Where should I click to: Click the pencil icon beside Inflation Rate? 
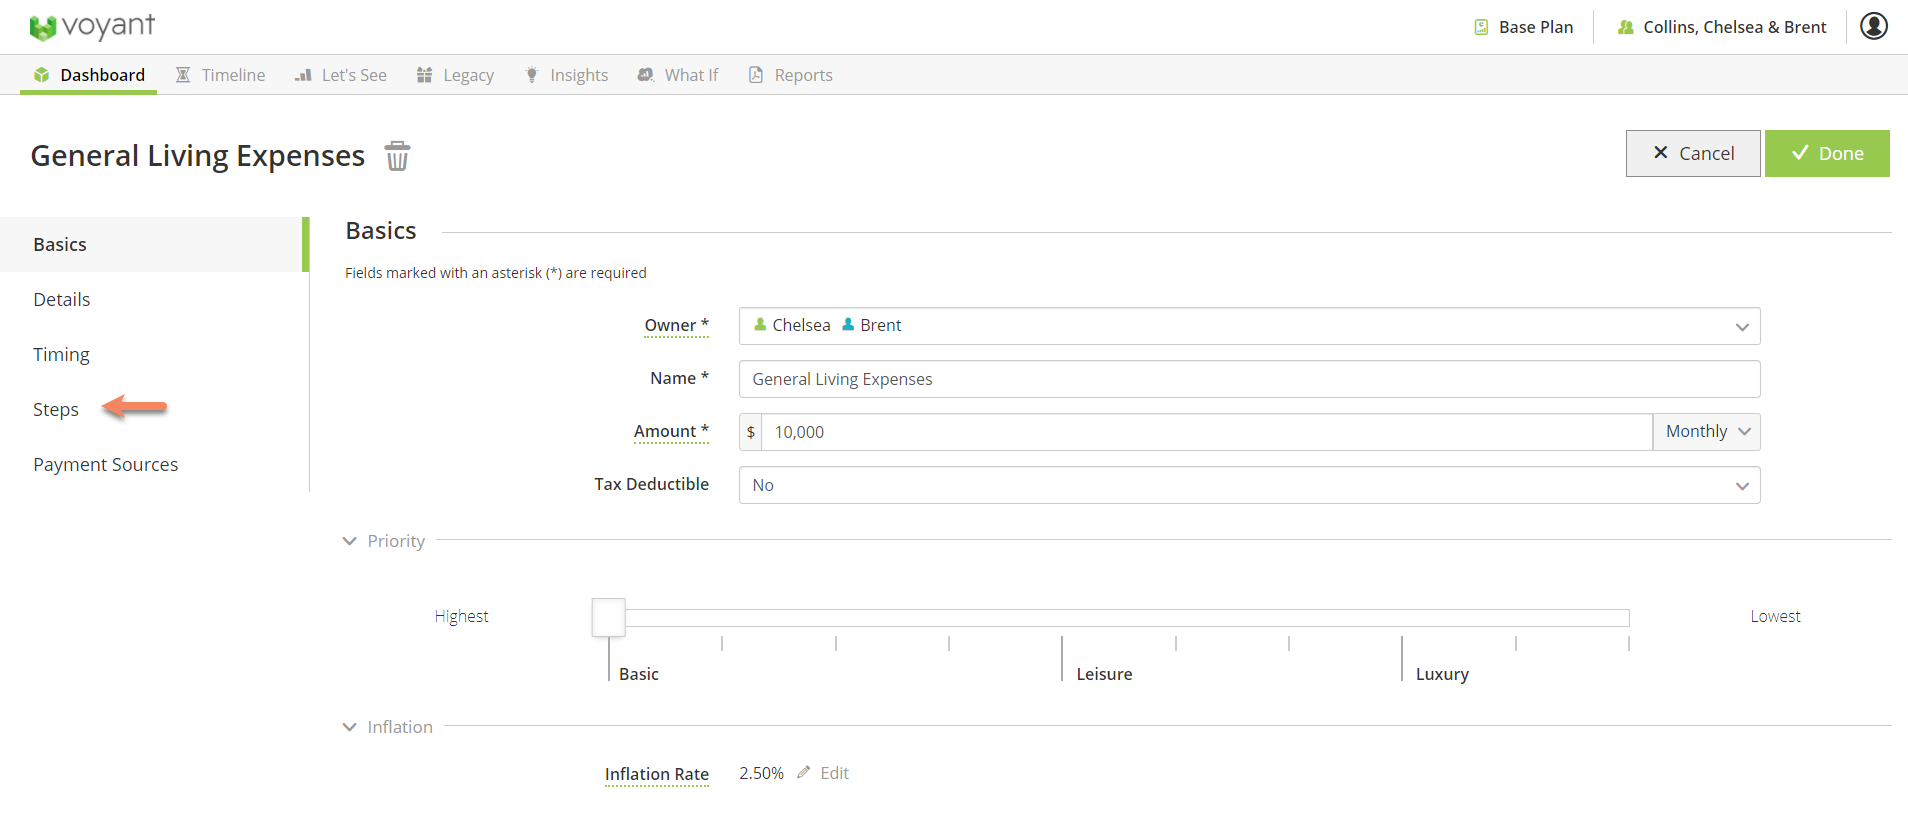[804, 773]
